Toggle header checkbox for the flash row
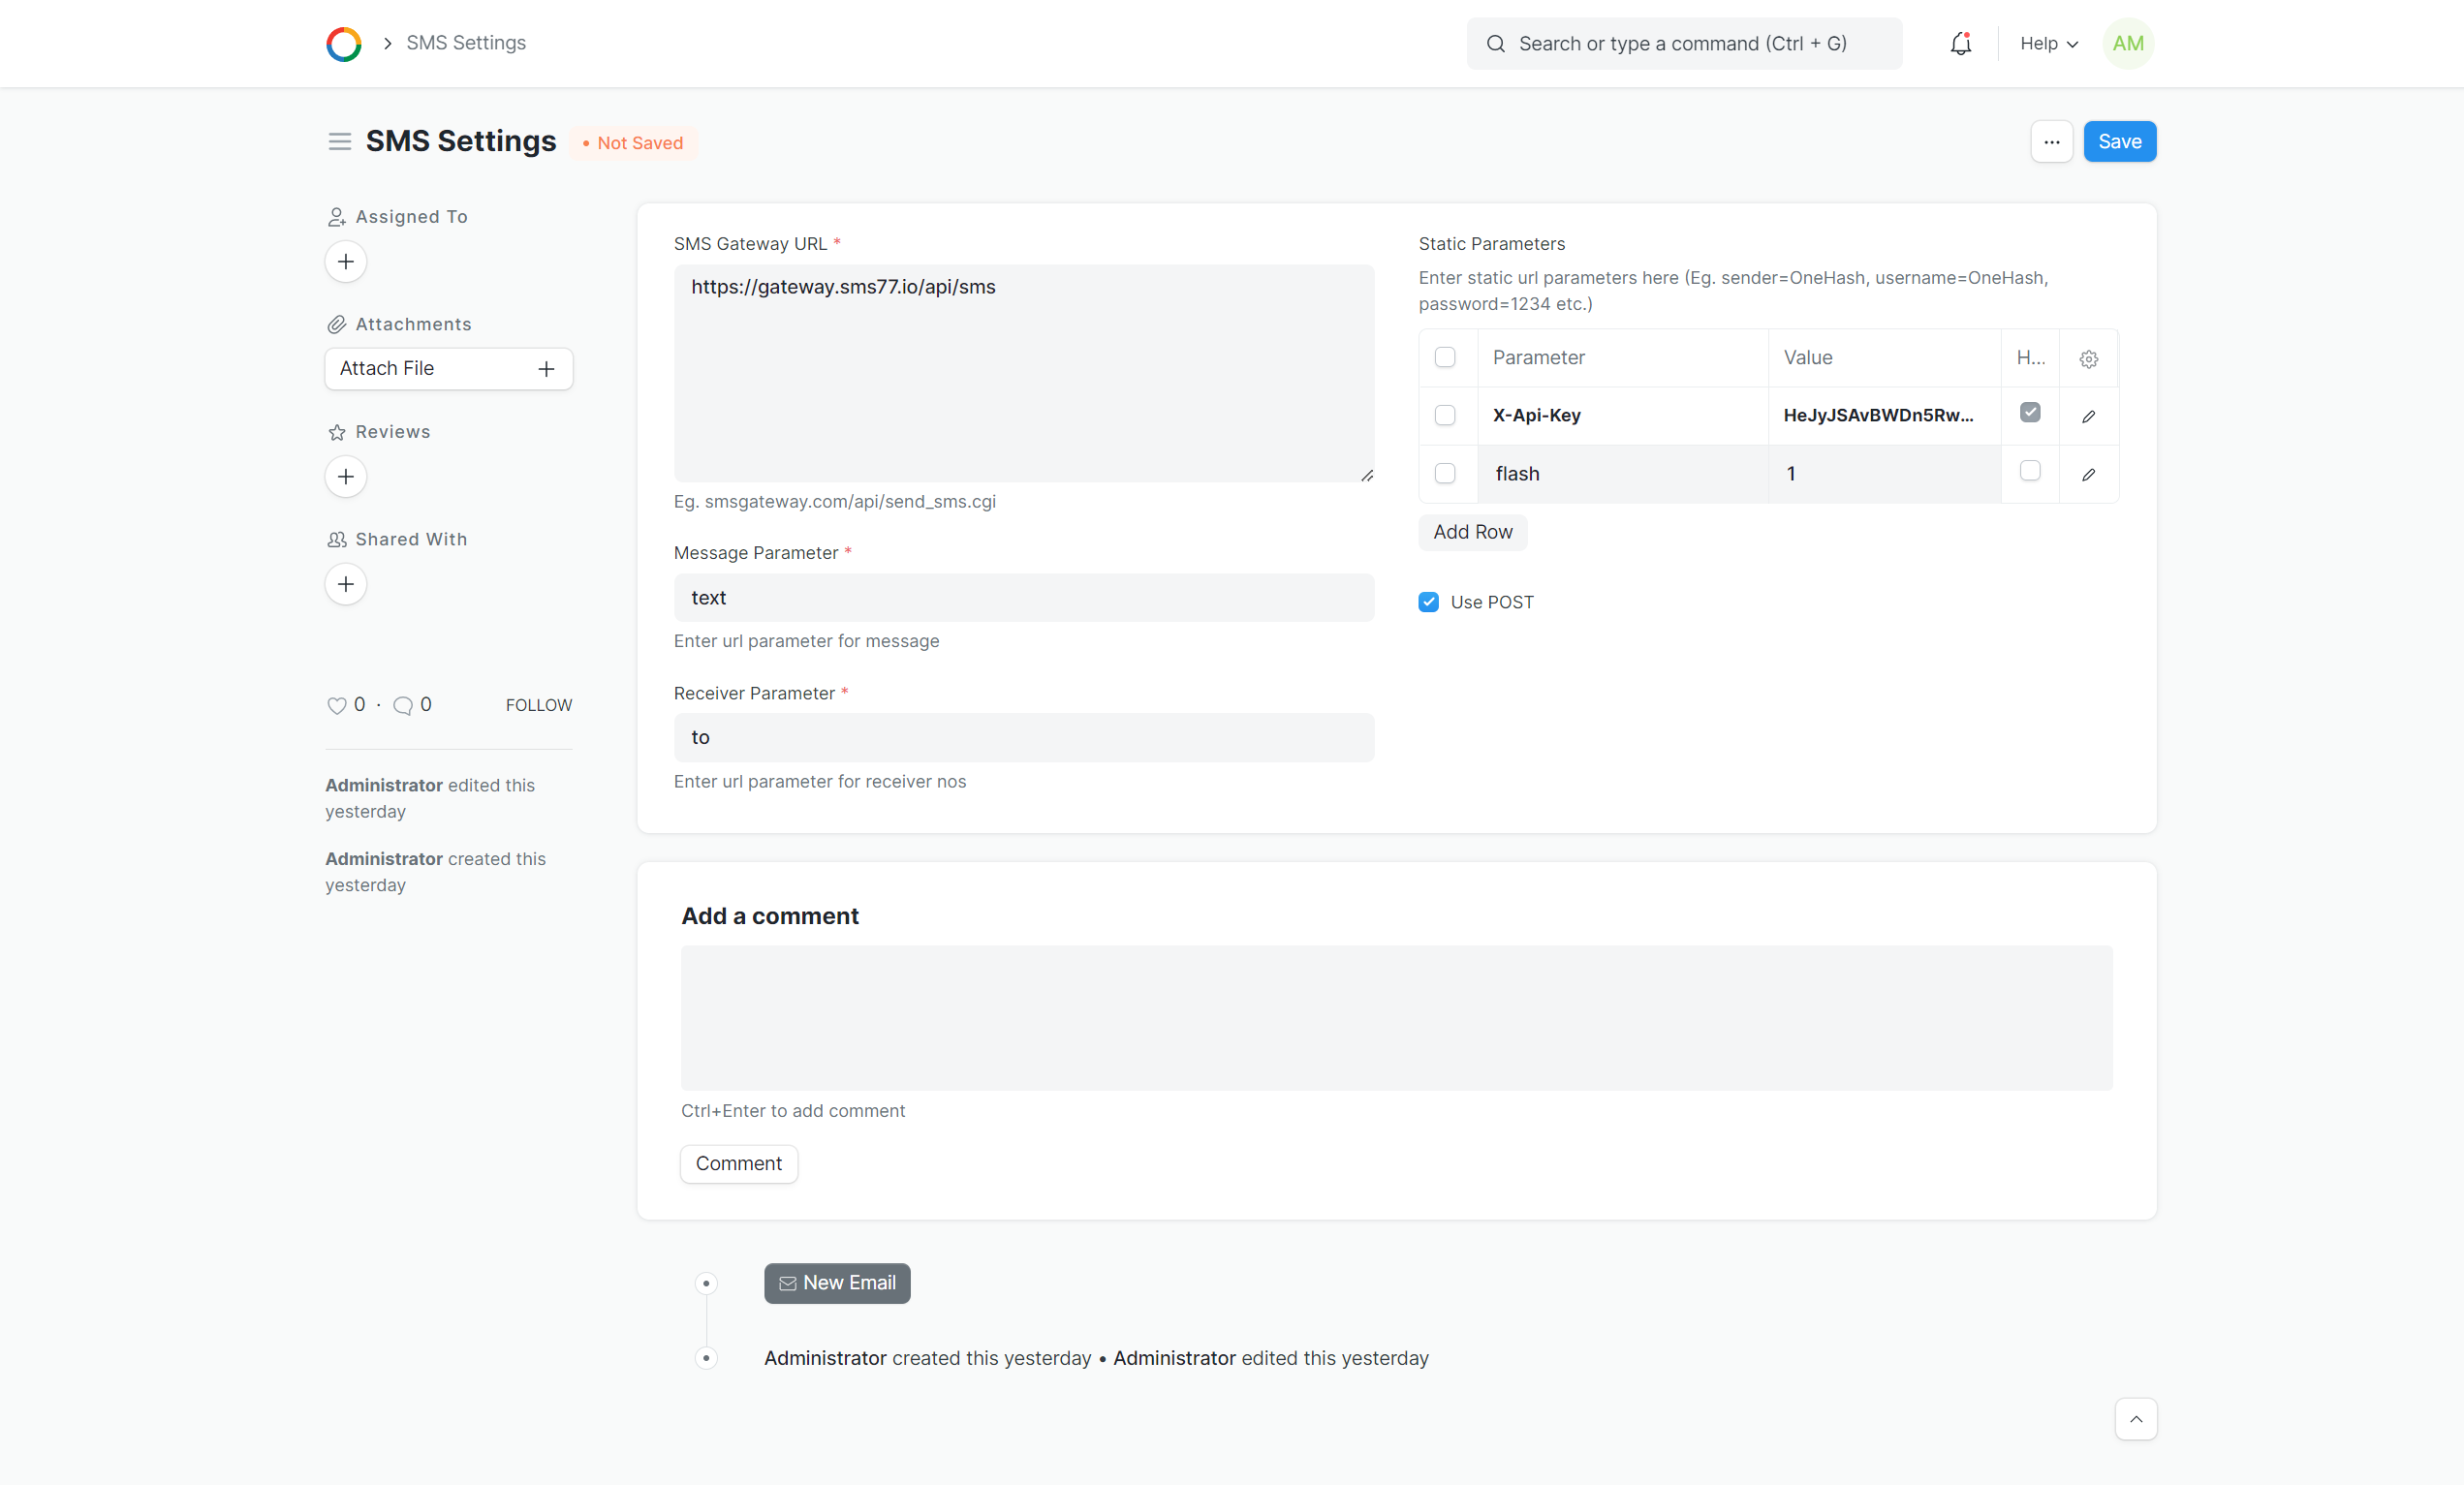 [x=2029, y=471]
